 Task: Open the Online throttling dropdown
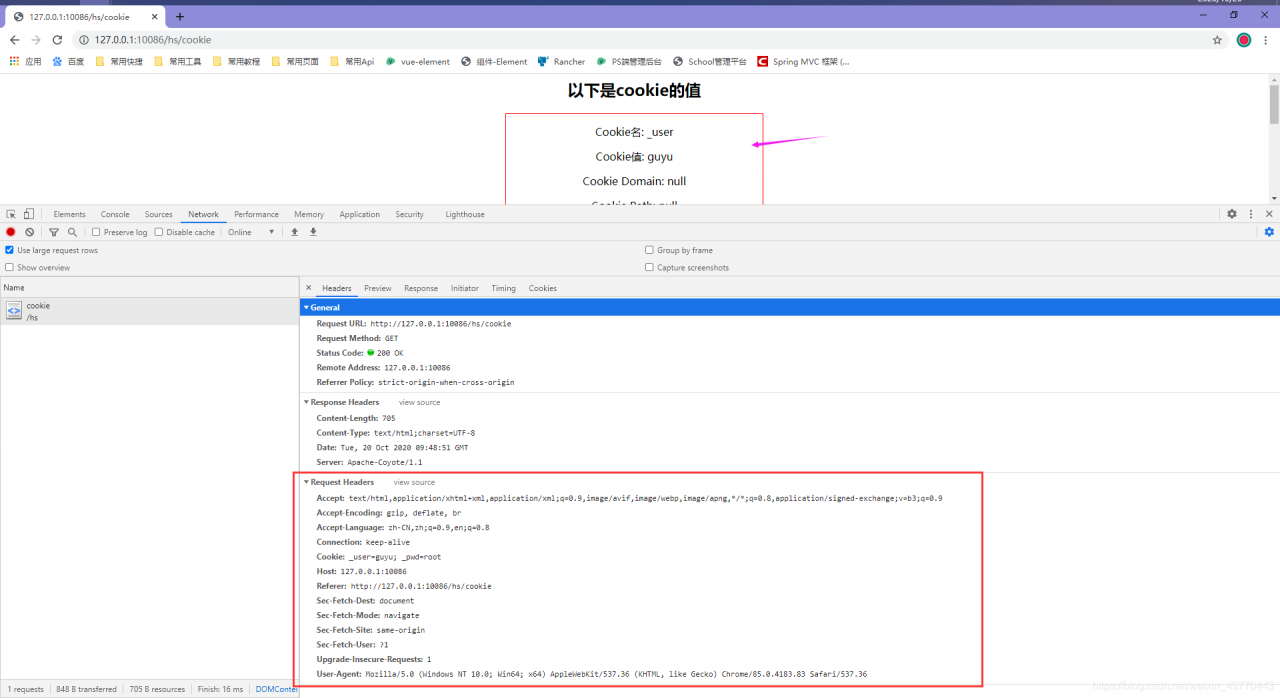click(251, 232)
